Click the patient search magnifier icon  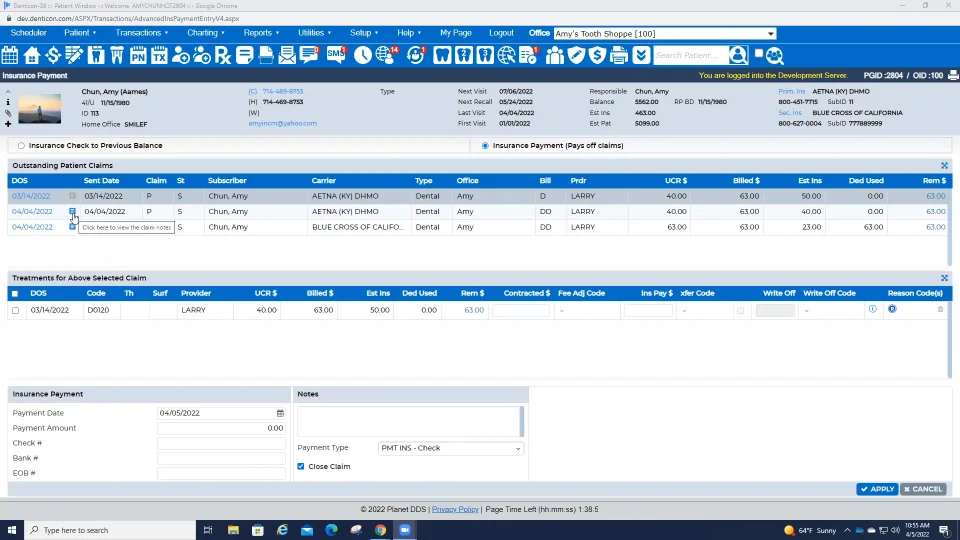coord(738,55)
